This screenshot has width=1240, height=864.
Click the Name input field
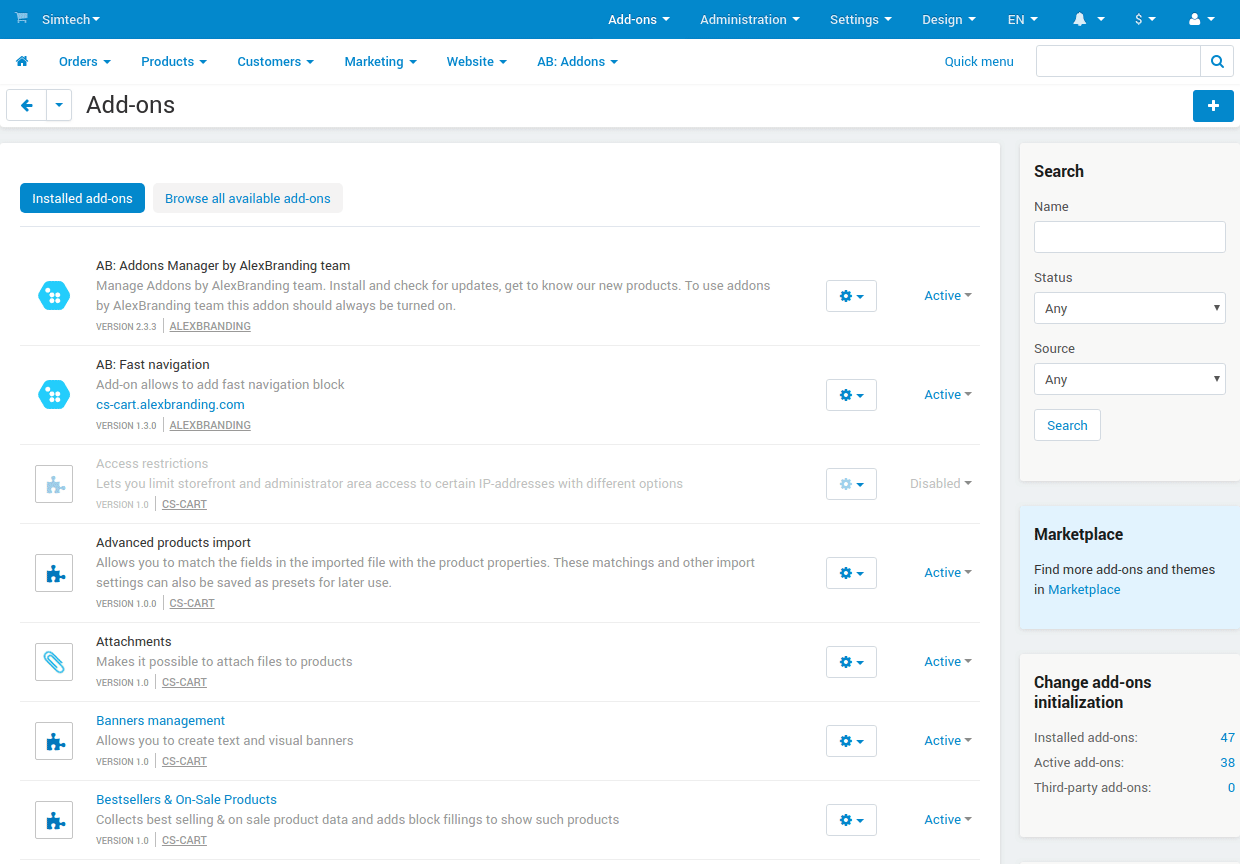(1129, 238)
